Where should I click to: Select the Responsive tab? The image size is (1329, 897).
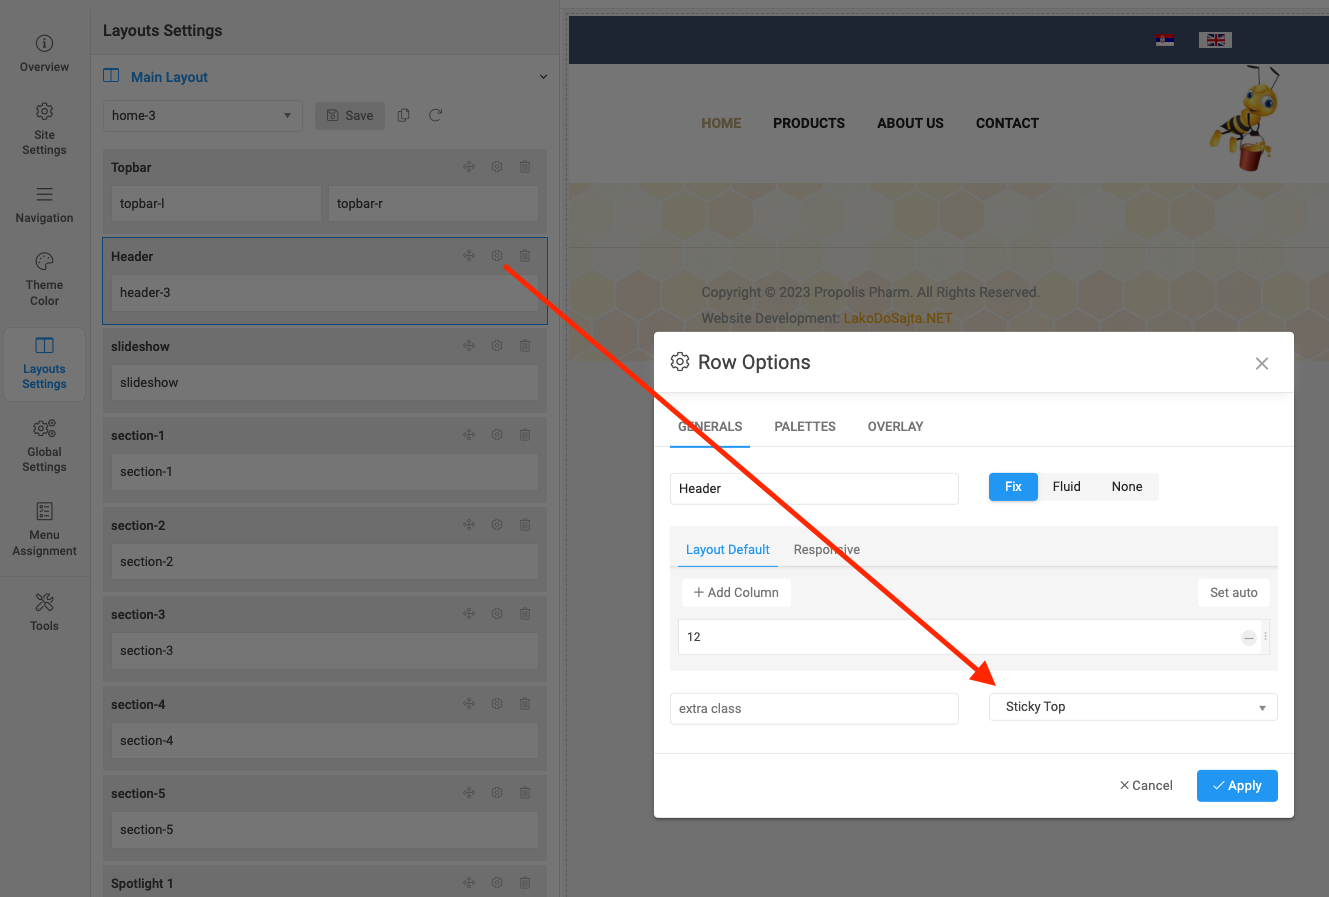point(826,550)
